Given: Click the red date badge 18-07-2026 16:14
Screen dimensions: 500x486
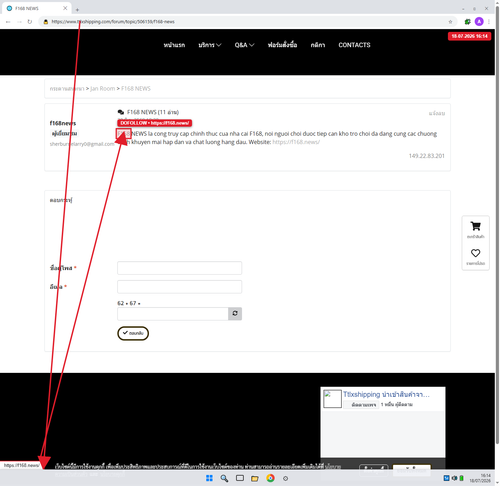Looking at the screenshot, I should (x=469, y=36).
